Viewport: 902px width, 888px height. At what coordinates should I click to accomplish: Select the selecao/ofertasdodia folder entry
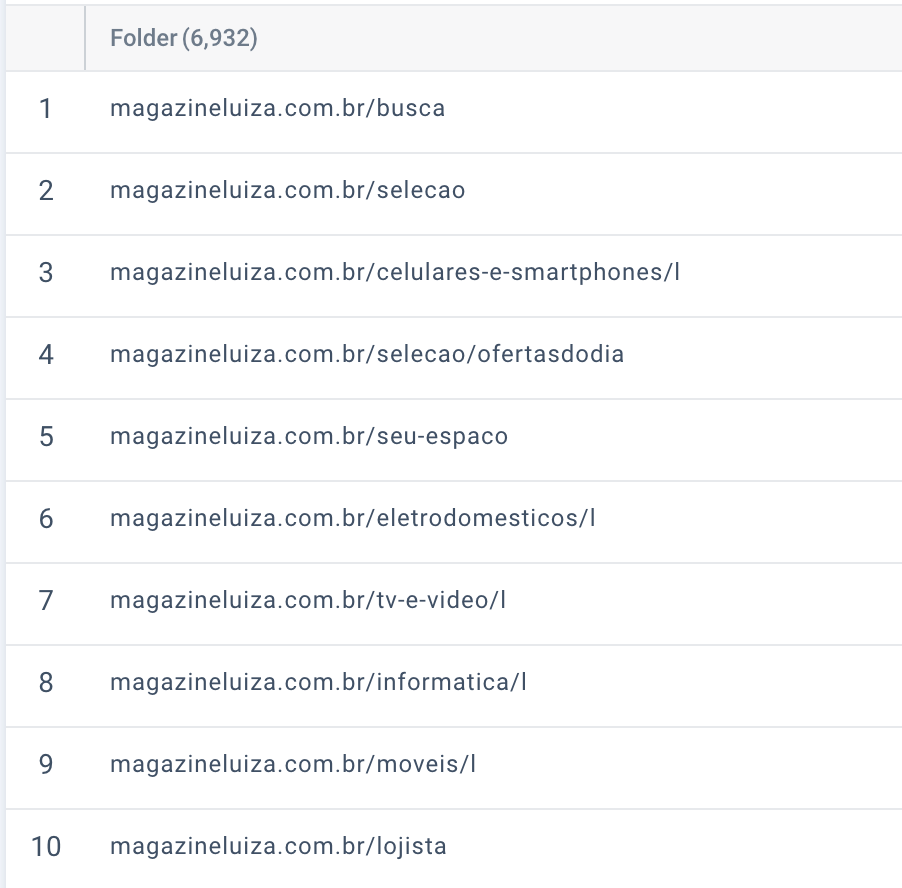[x=367, y=354]
